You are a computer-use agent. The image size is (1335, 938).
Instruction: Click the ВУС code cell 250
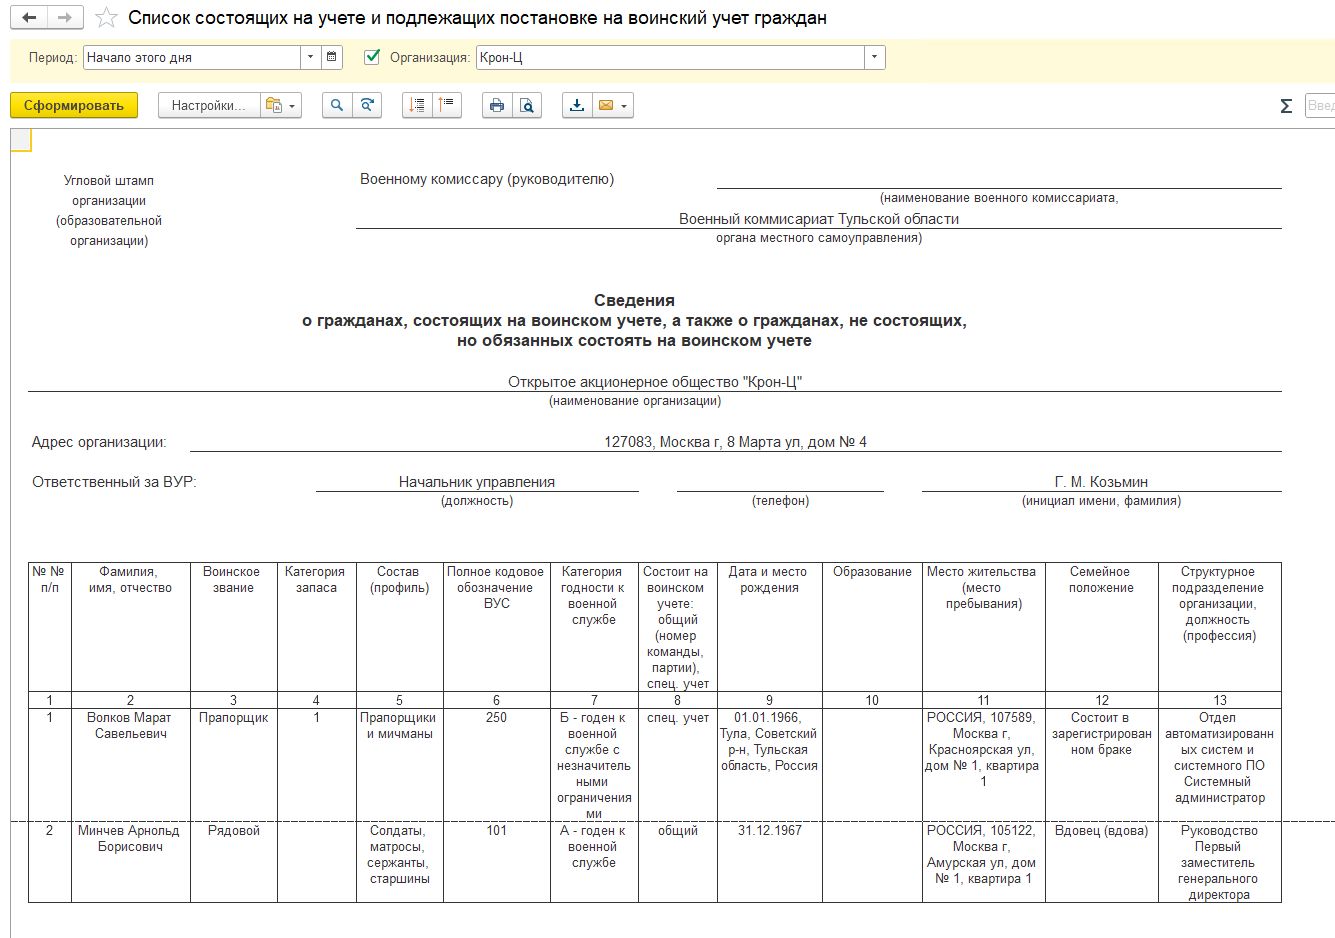[x=497, y=765]
